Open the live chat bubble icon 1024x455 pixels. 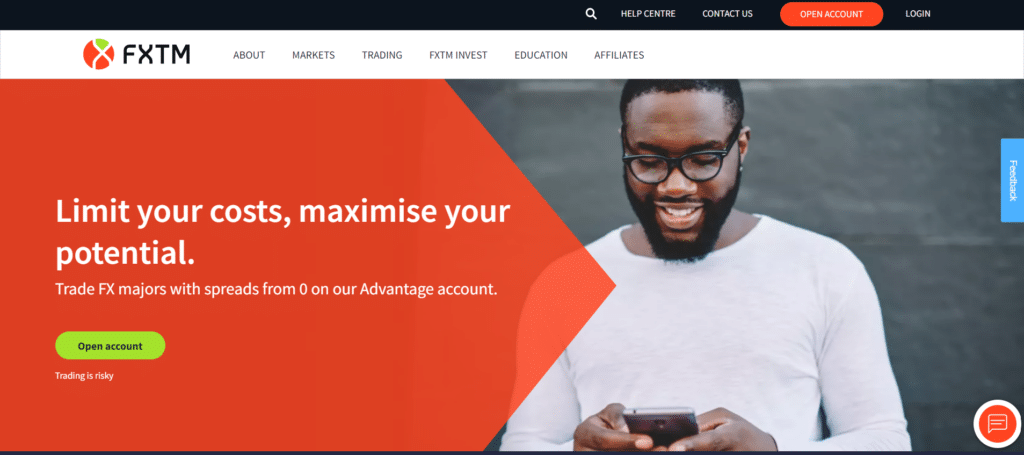click(997, 423)
